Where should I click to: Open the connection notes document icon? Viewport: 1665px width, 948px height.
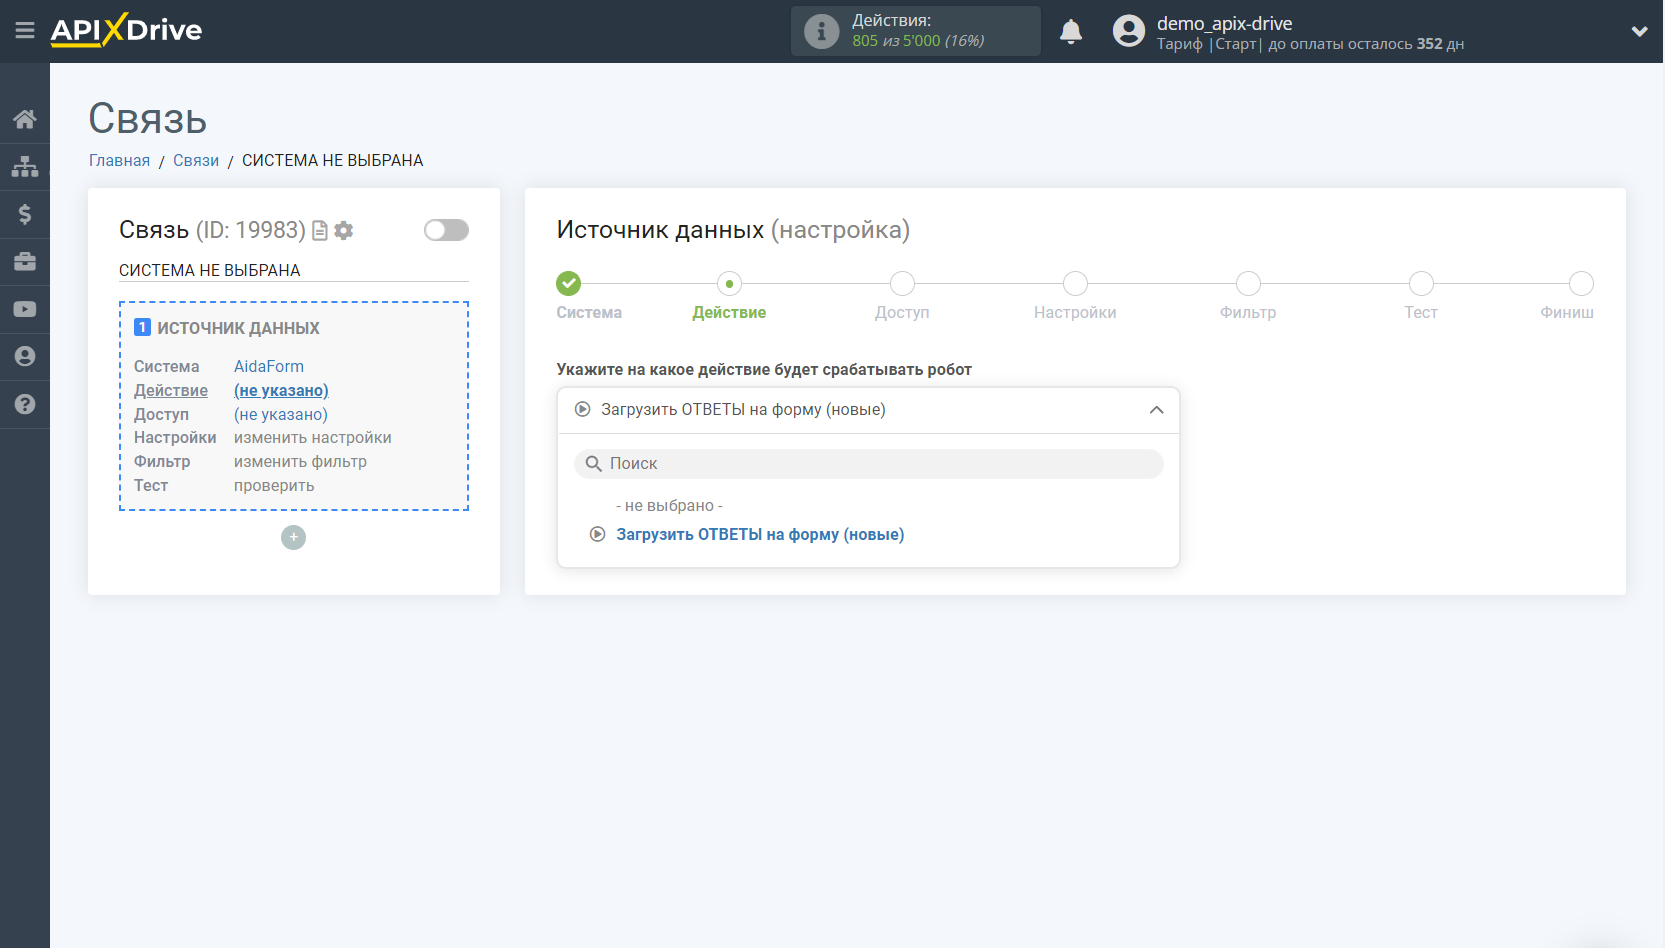320,231
